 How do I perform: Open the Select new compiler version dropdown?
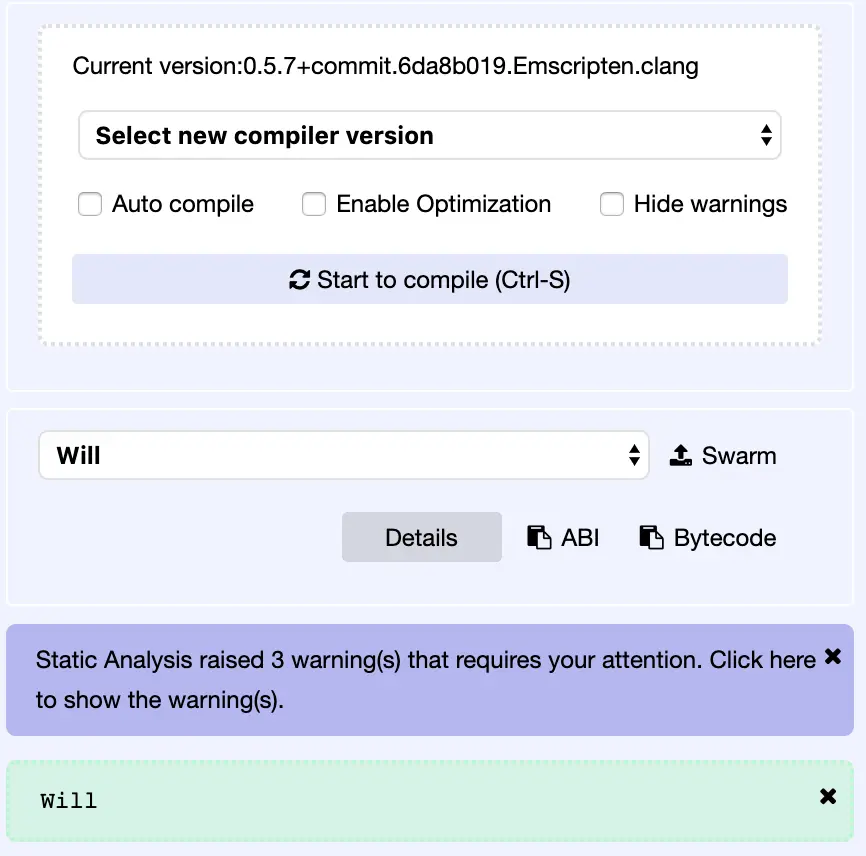[430, 134]
